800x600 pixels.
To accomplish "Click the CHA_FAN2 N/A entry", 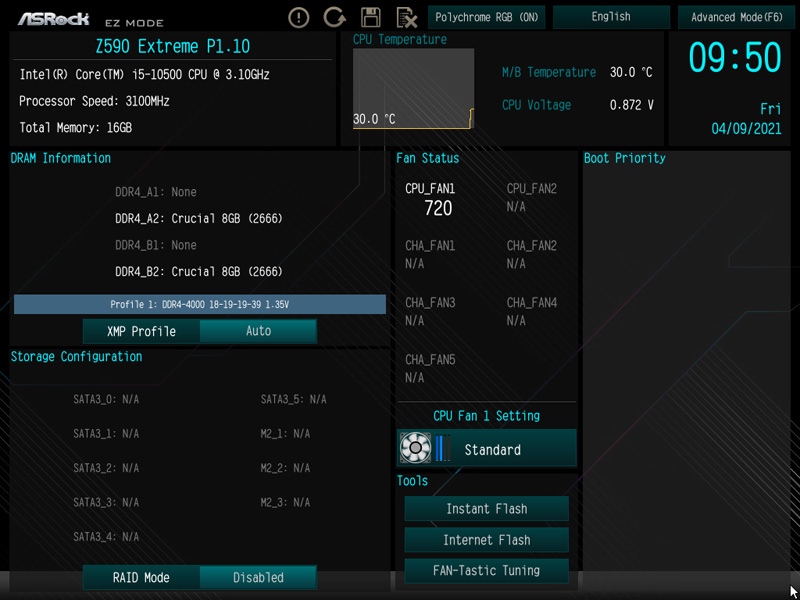I will click(x=532, y=255).
